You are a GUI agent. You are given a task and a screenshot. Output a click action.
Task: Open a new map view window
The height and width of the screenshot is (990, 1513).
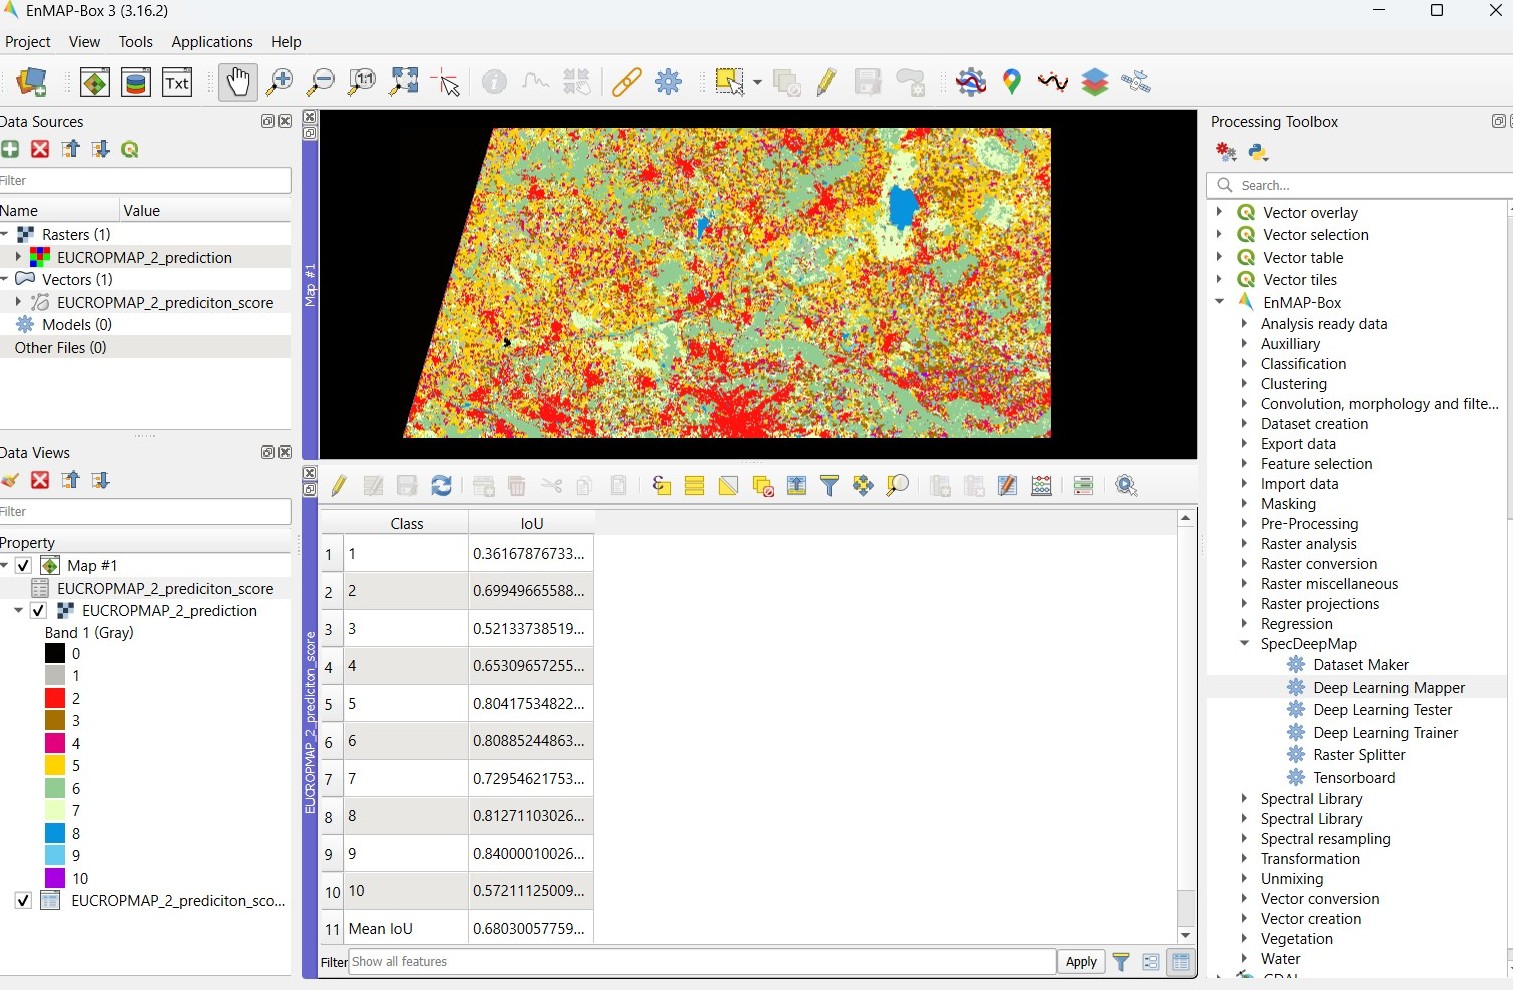tap(95, 82)
